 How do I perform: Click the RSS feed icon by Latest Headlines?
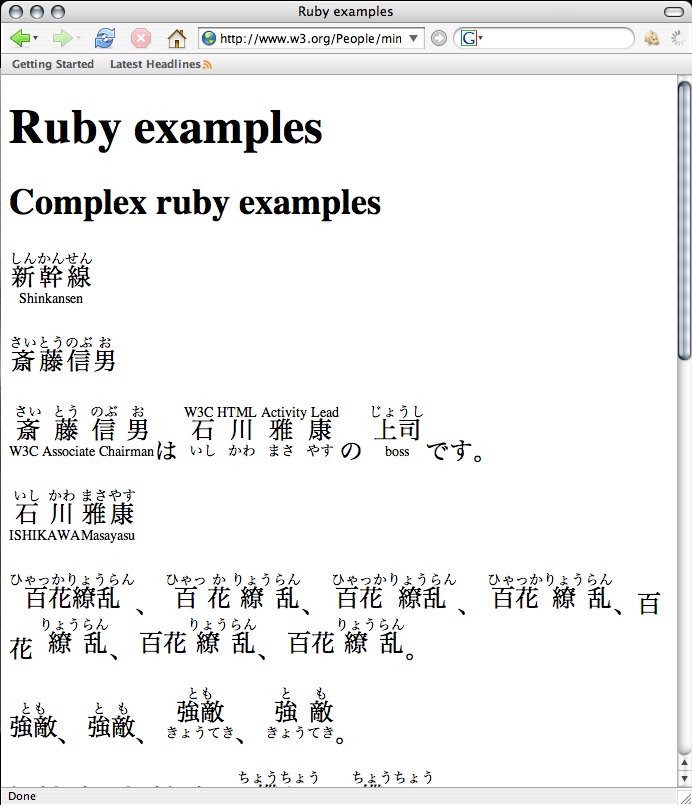208,65
